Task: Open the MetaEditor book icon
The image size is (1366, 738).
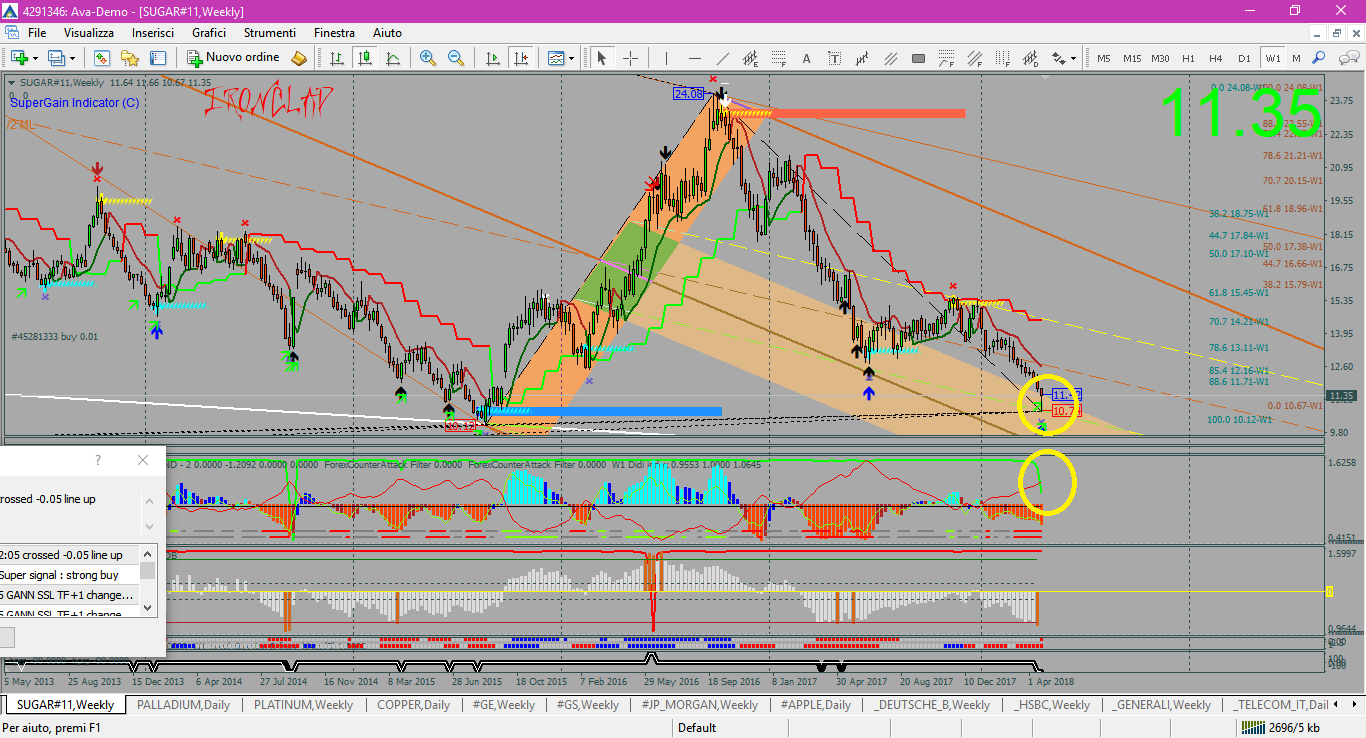Action: (x=299, y=58)
